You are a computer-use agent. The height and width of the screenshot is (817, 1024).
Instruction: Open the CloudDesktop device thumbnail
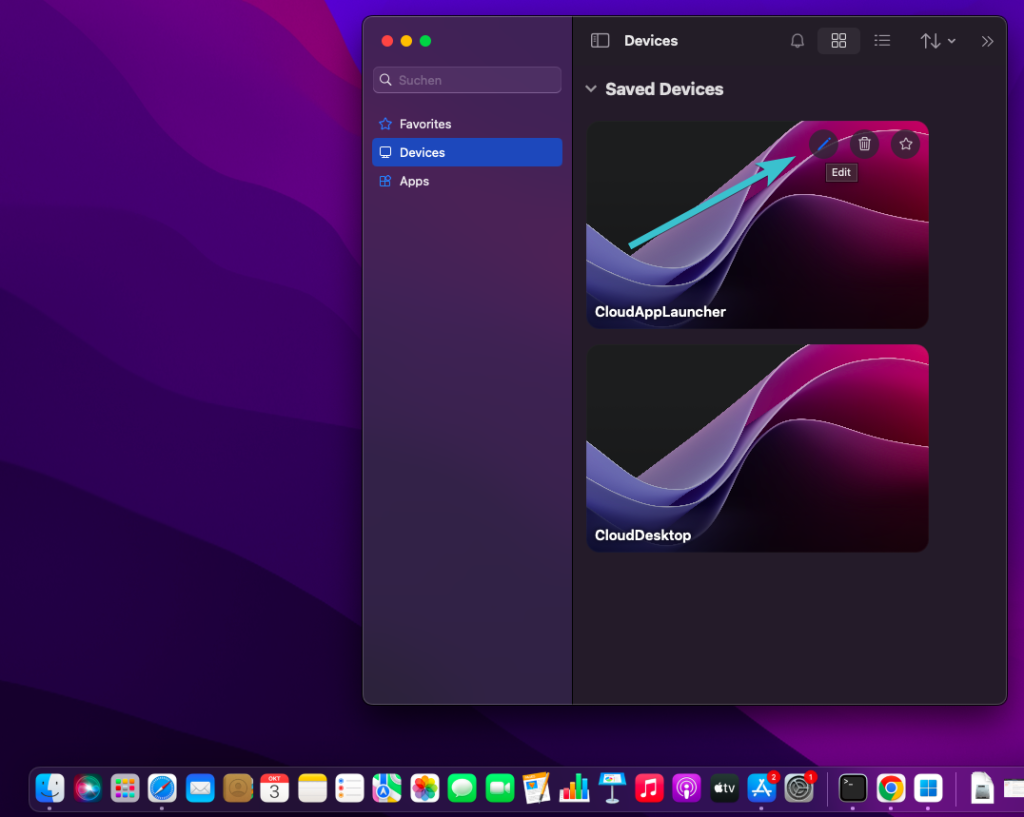pos(757,448)
